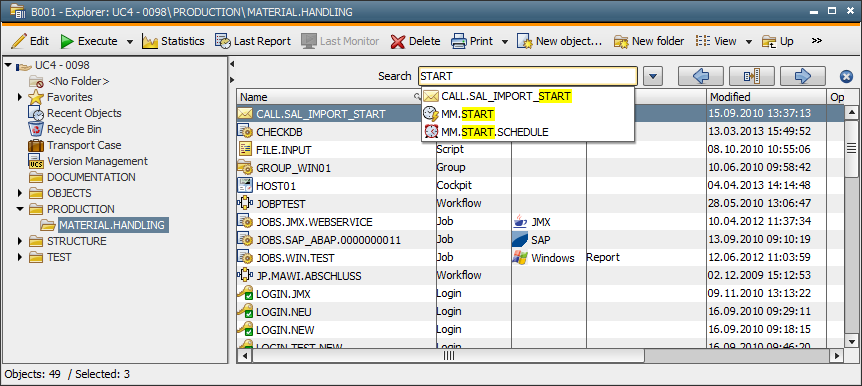862x386 pixels.
Task: Expand the TEST folder
Action: pyautogui.click(x=20, y=257)
